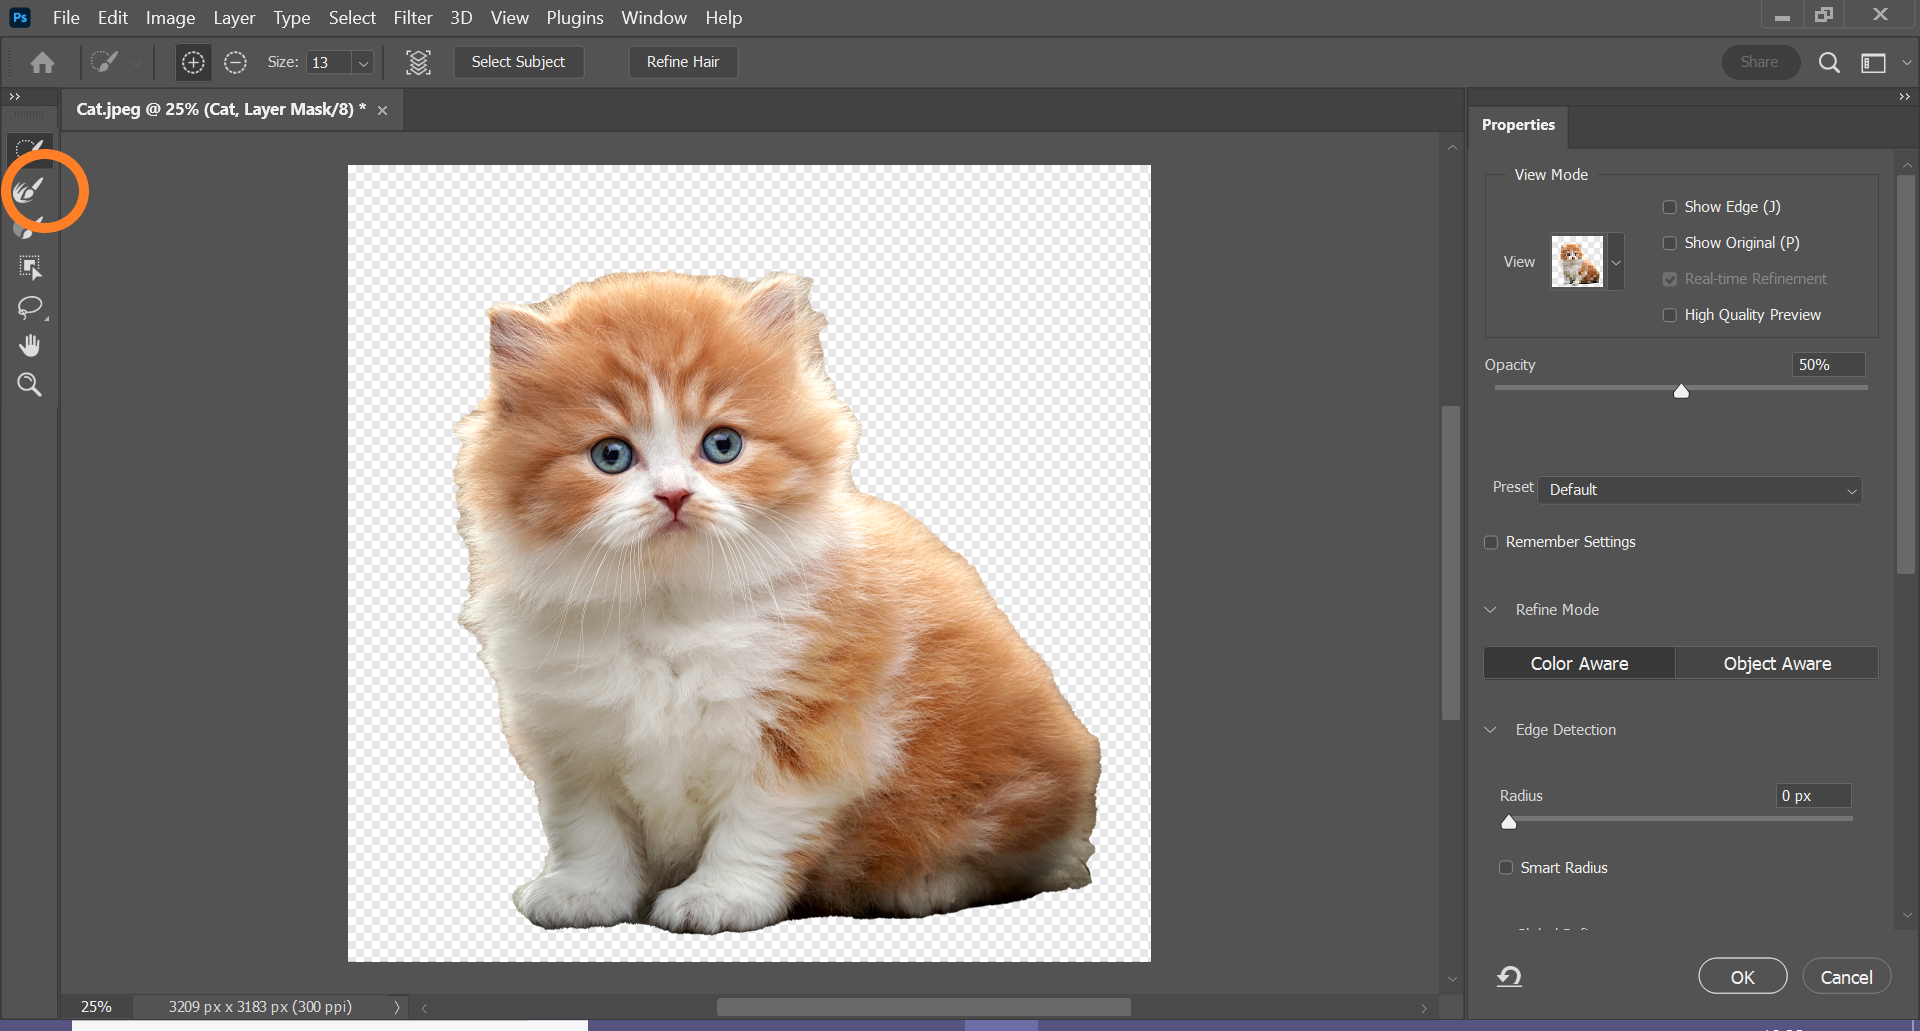1920x1031 pixels.
Task: Open the Filter menu
Action: [x=413, y=17]
